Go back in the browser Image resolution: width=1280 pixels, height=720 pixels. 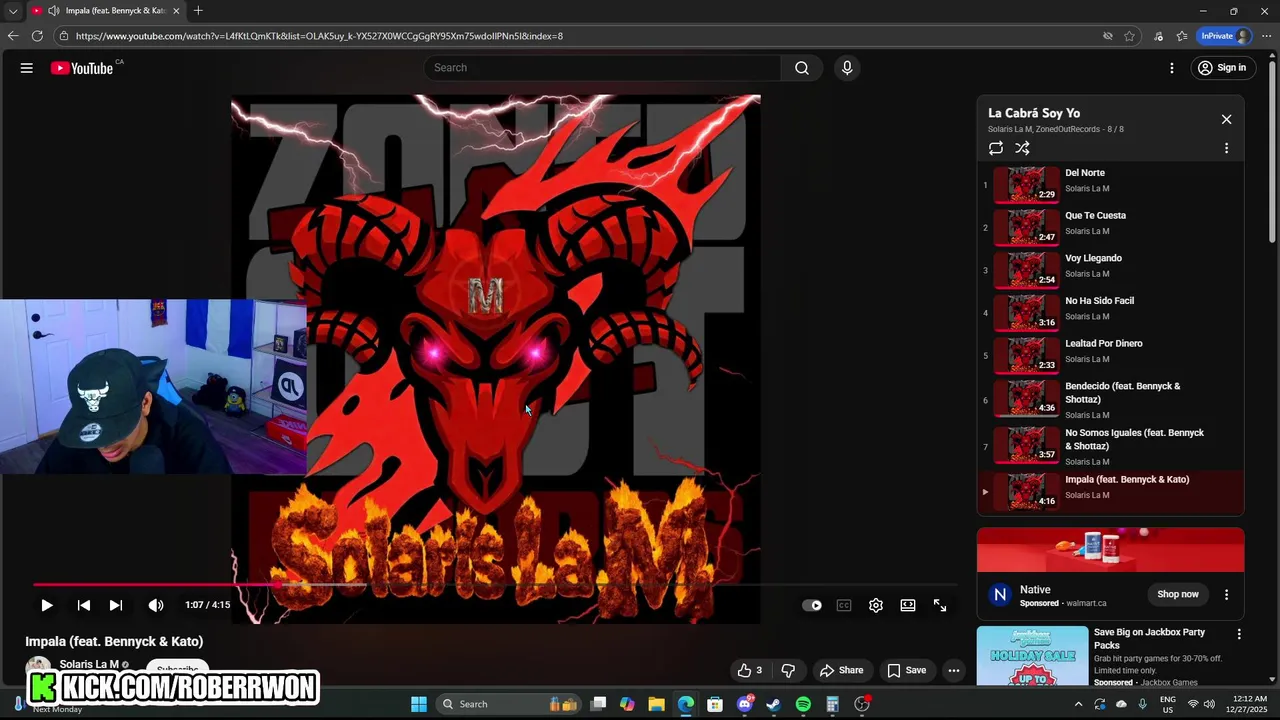13,36
